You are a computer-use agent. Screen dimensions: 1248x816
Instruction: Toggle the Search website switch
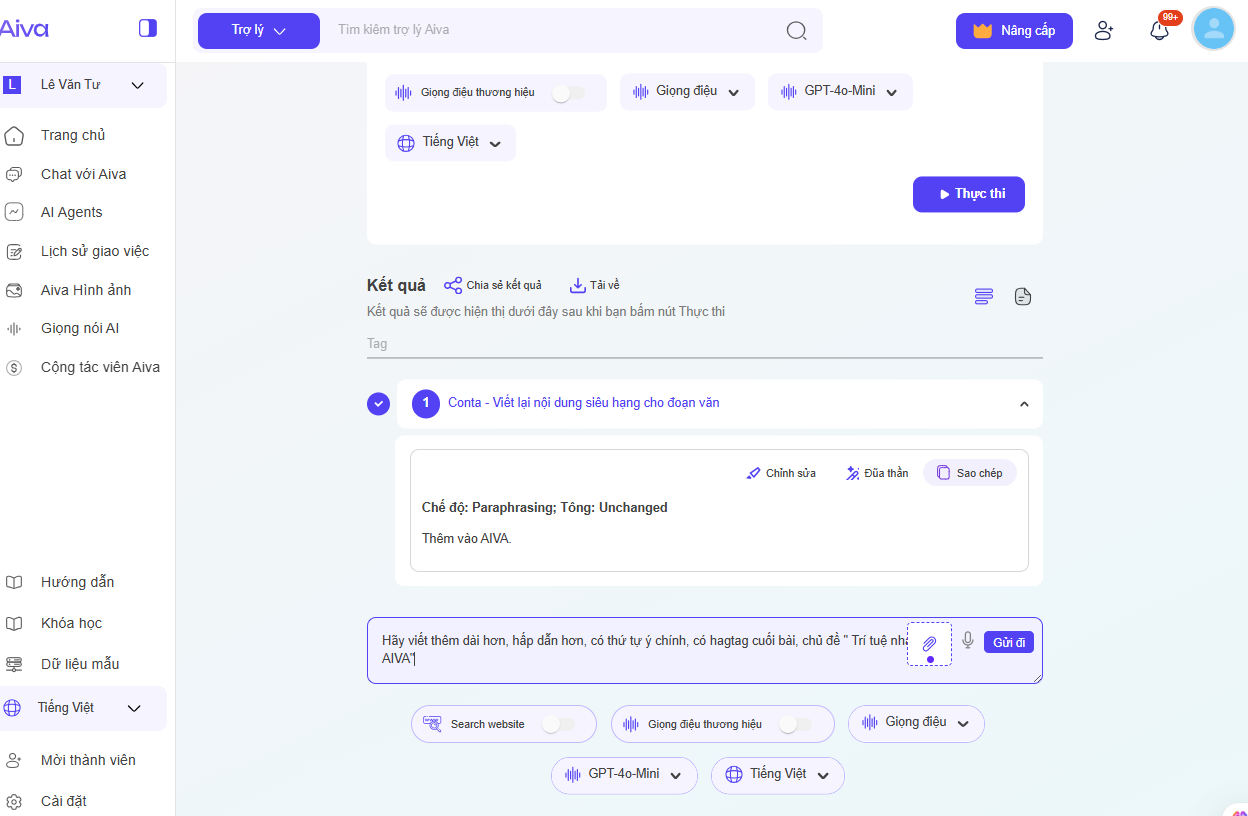click(558, 724)
